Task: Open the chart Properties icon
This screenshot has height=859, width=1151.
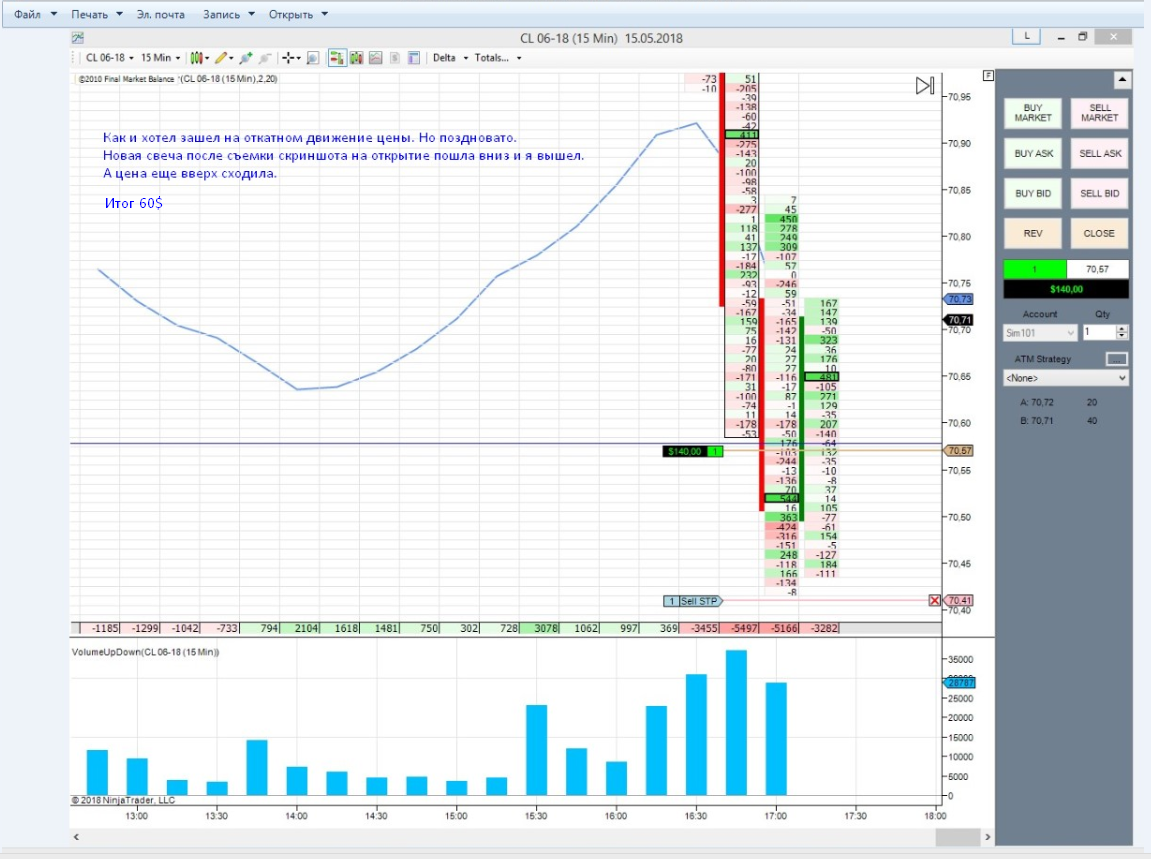Action: [x=414, y=58]
